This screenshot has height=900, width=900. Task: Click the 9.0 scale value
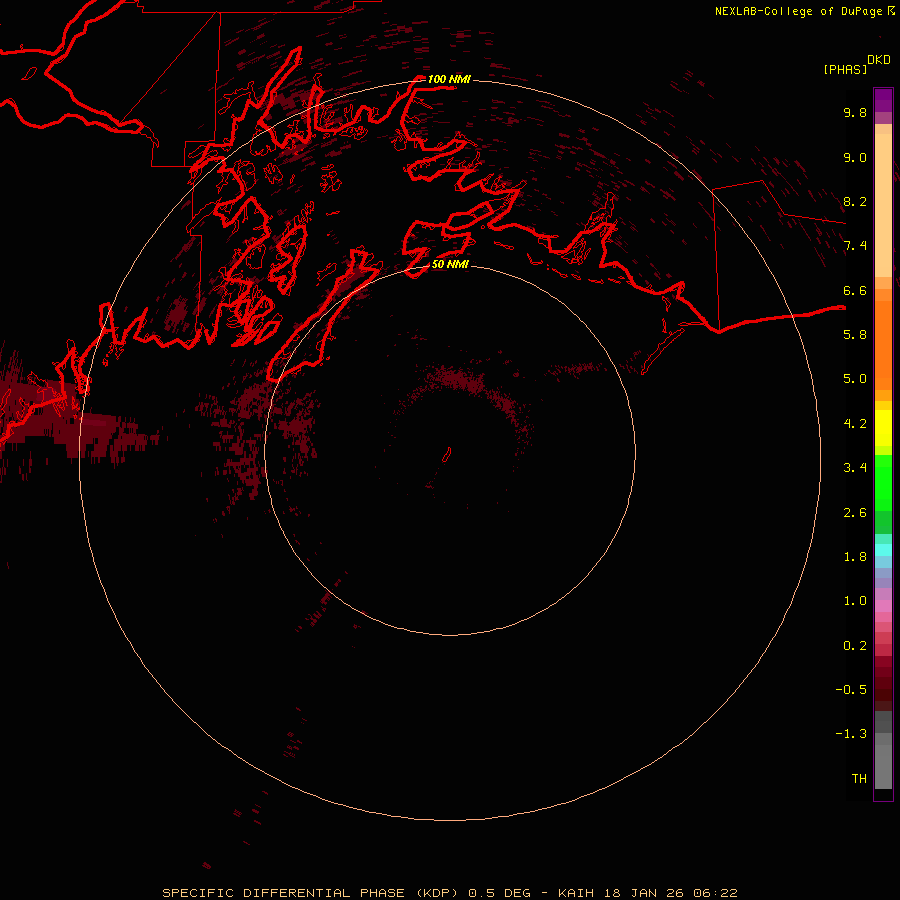point(855,157)
